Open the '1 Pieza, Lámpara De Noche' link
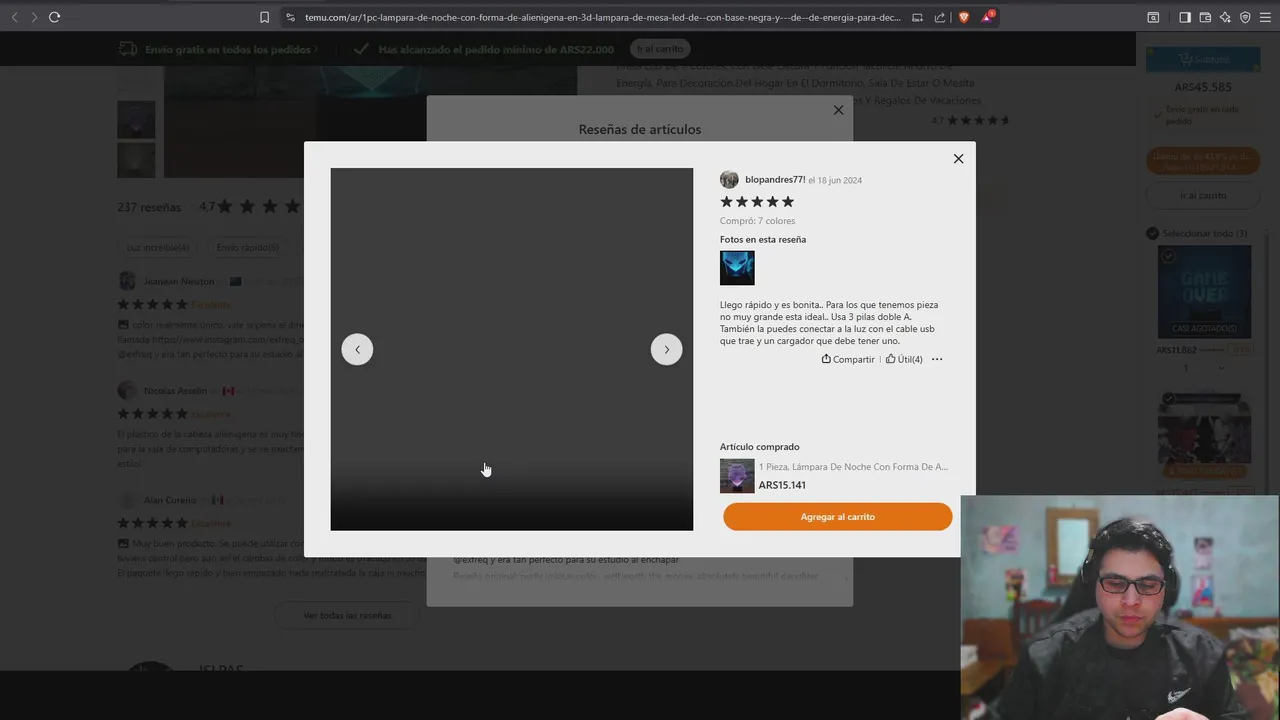The height and width of the screenshot is (720, 1280). click(853, 467)
